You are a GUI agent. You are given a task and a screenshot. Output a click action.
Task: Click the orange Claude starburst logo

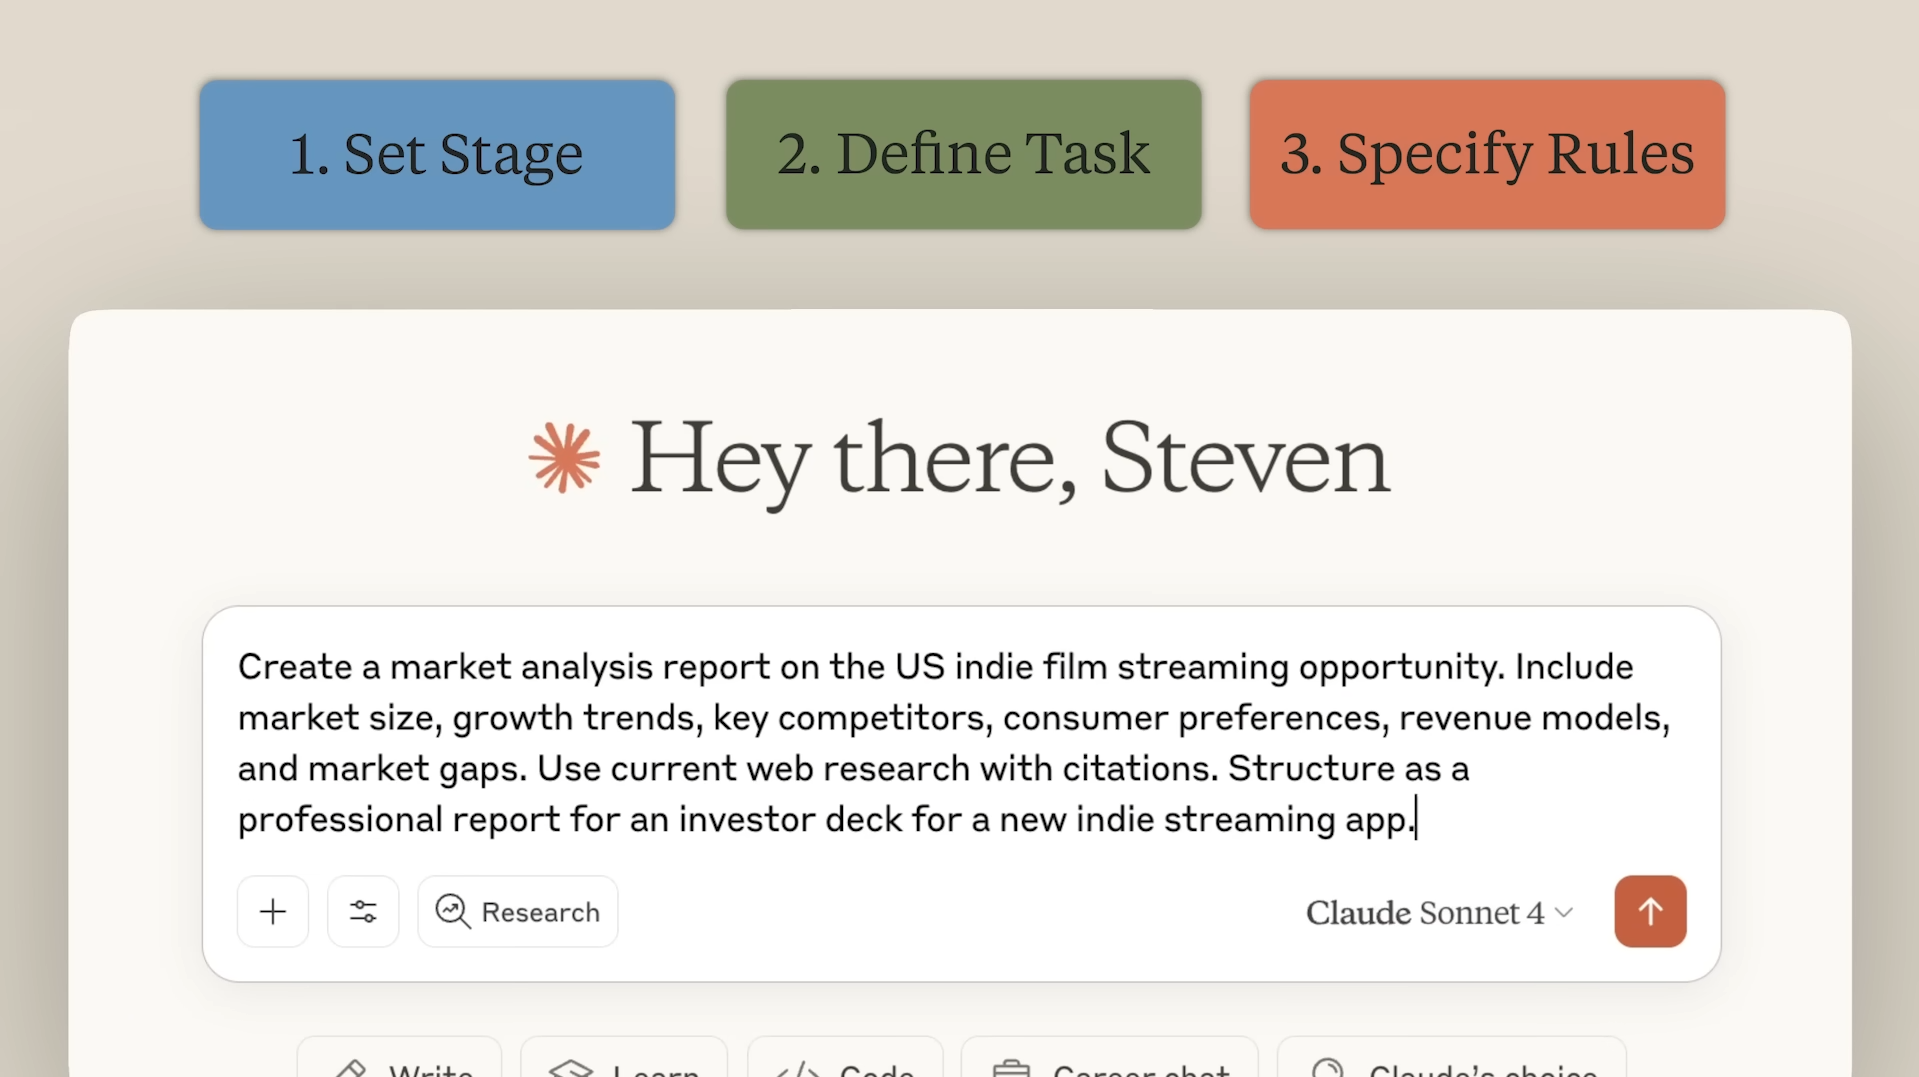point(565,458)
